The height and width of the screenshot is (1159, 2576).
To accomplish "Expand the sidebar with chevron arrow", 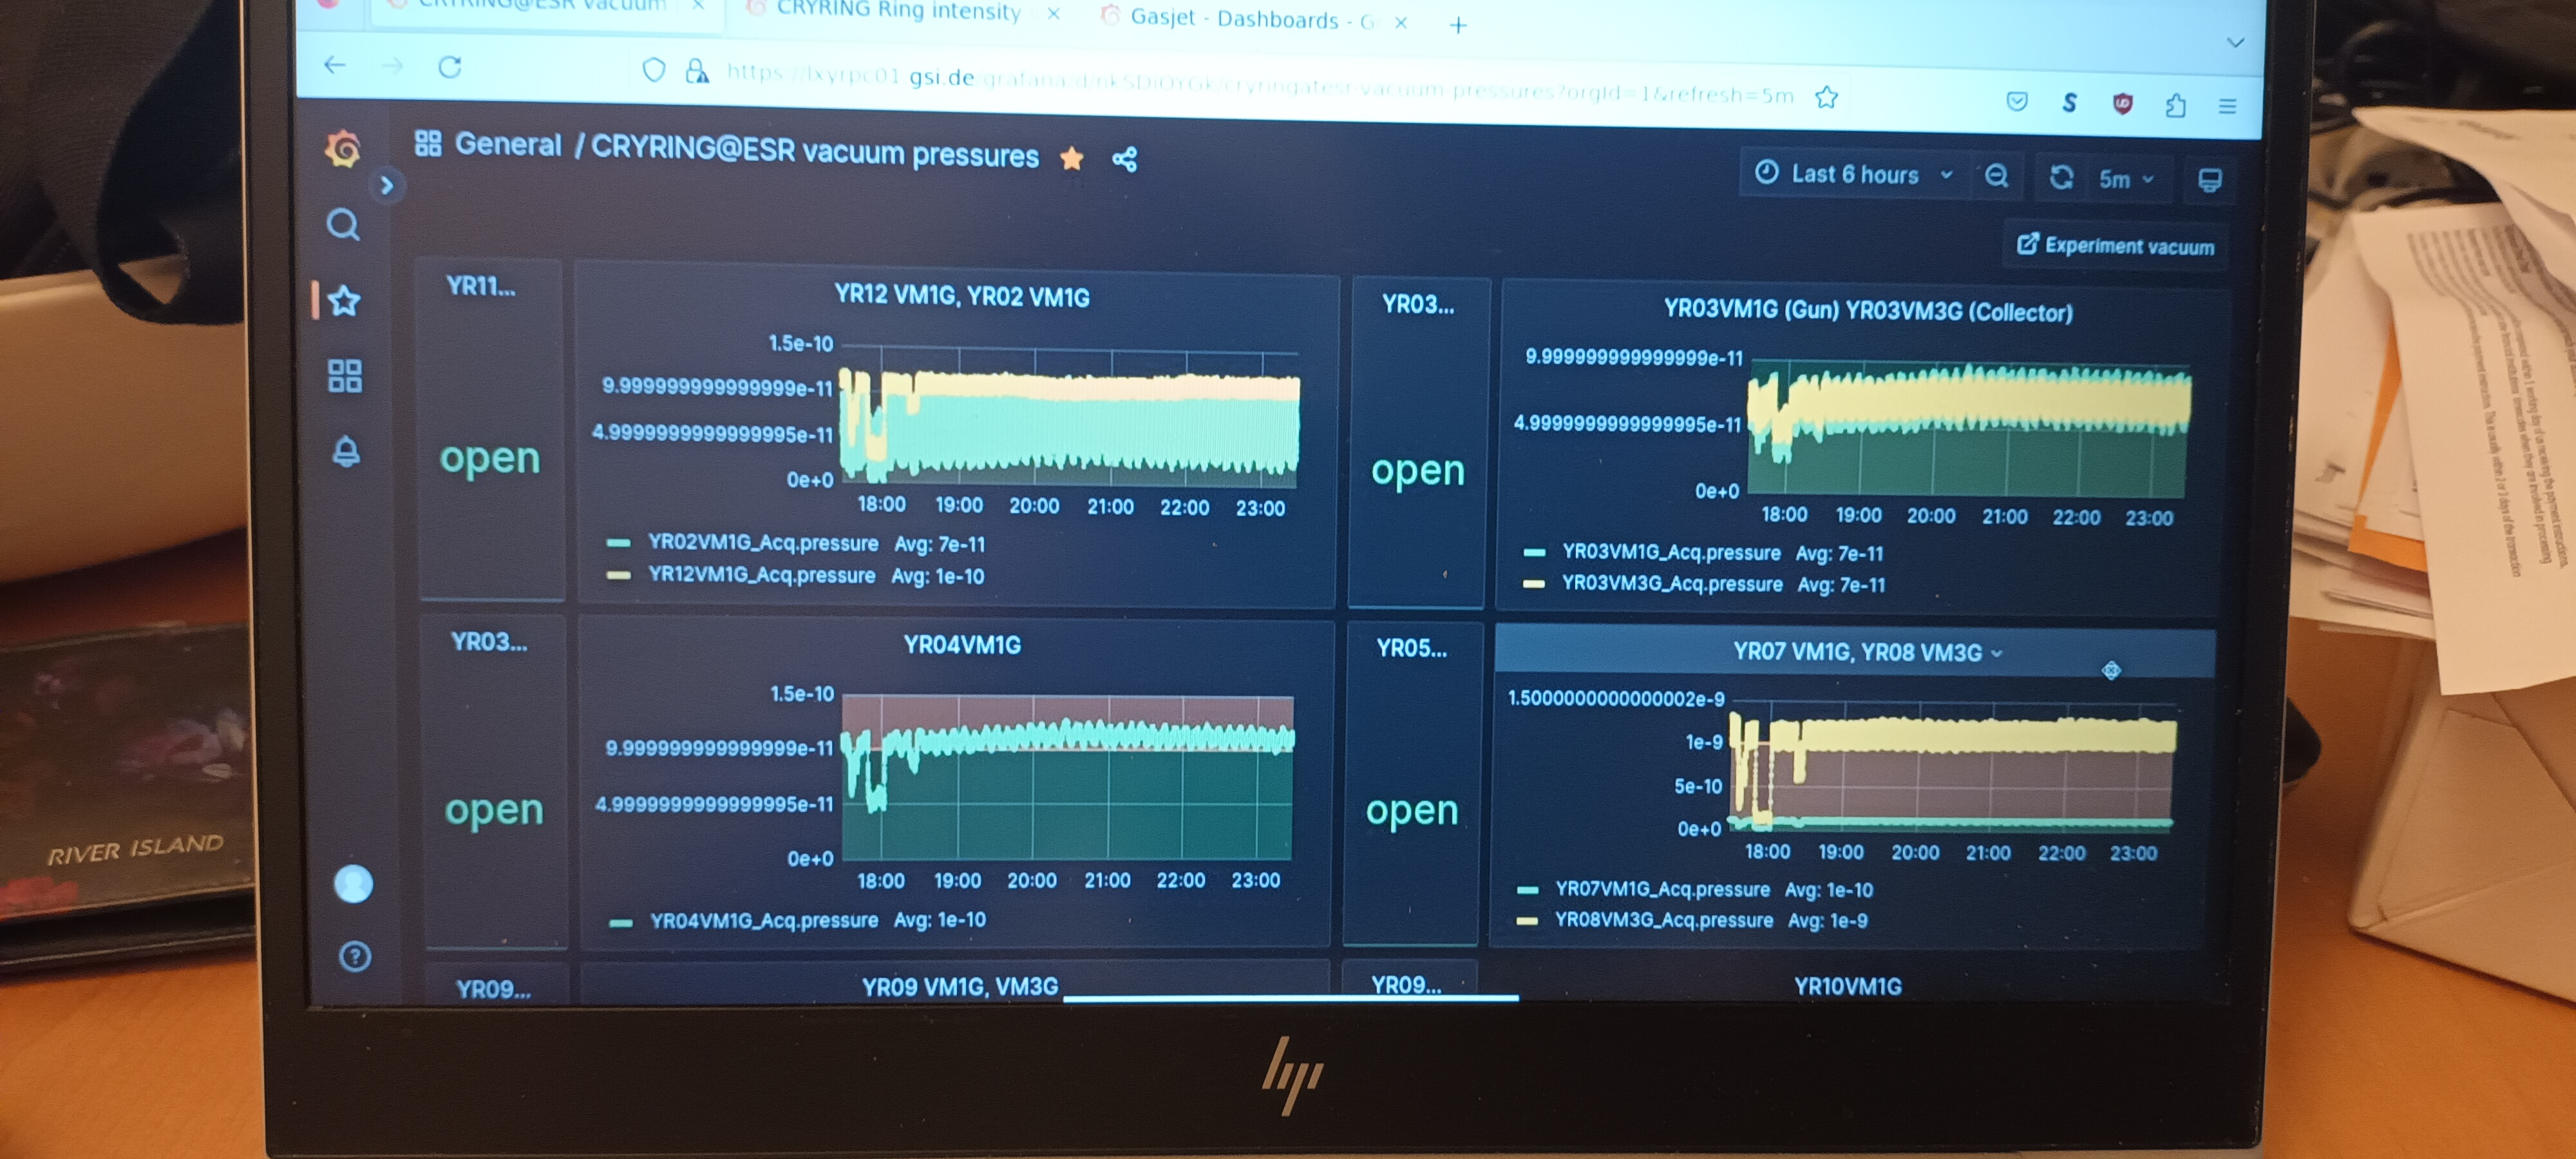I will (x=387, y=185).
